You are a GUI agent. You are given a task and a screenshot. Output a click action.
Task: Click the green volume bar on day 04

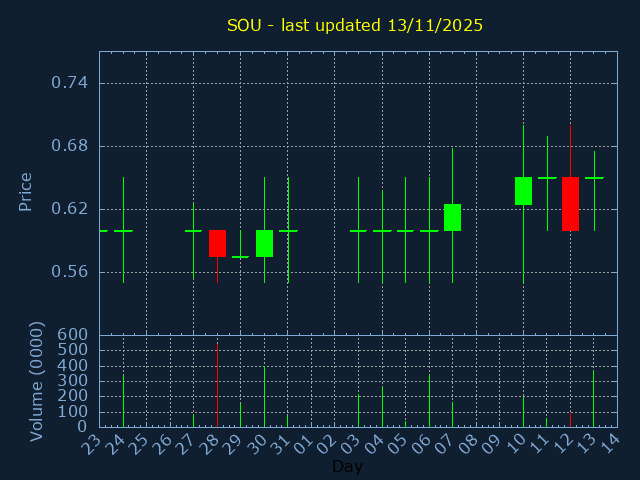tap(382, 407)
